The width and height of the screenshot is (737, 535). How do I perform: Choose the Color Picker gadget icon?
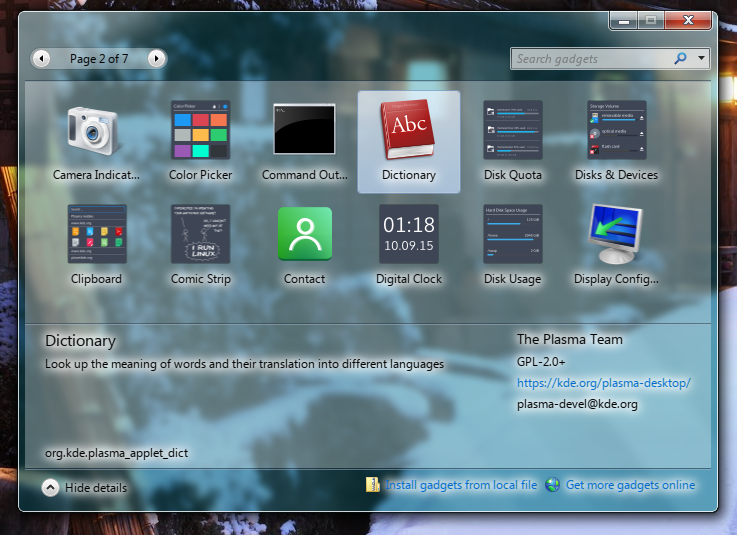tap(200, 129)
